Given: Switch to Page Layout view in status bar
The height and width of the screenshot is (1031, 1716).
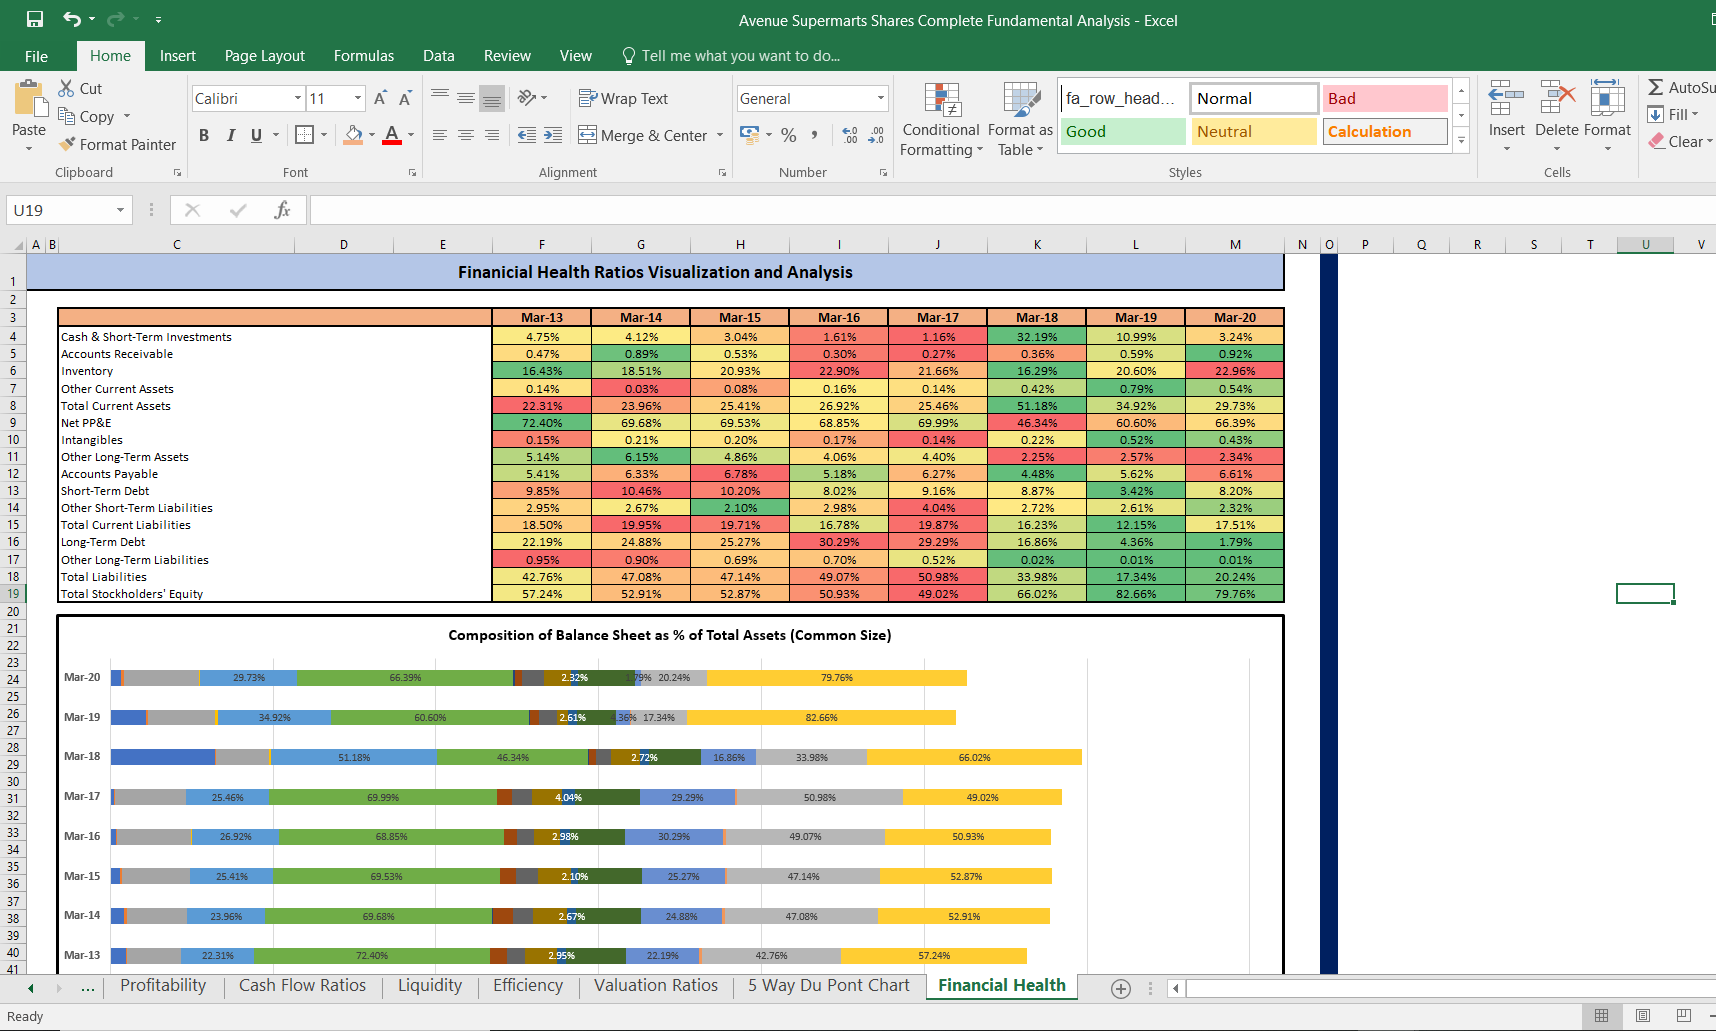Looking at the screenshot, I should click(x=1642, y=1015).
